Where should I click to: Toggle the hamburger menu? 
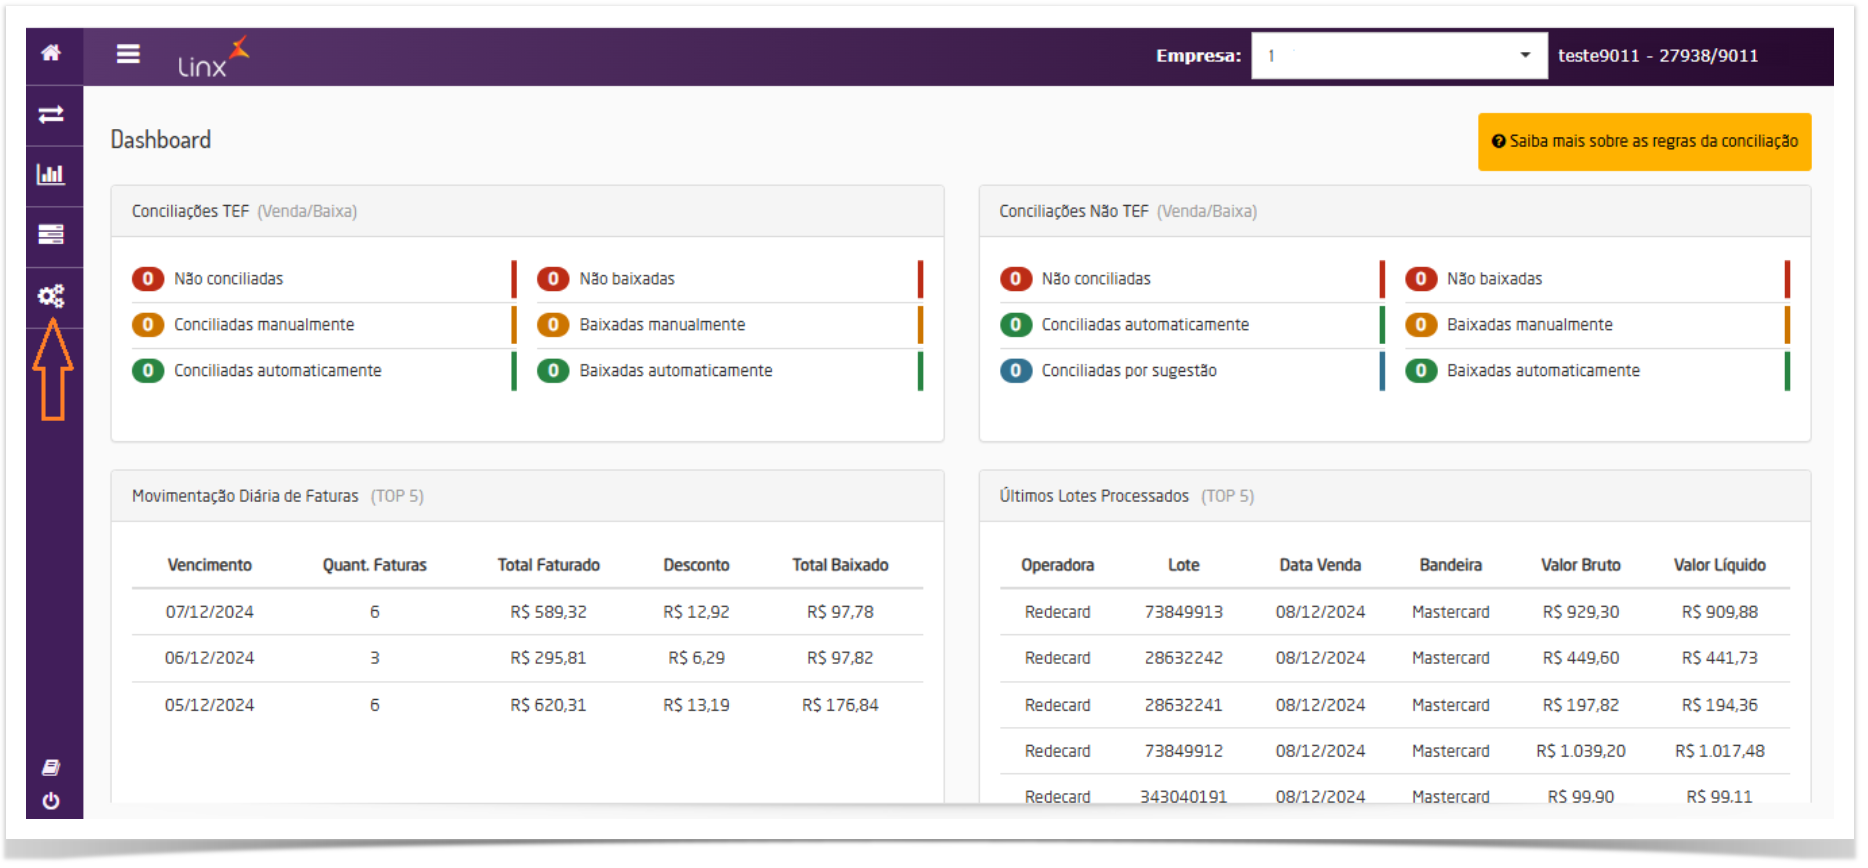click(x=128, y=54)
